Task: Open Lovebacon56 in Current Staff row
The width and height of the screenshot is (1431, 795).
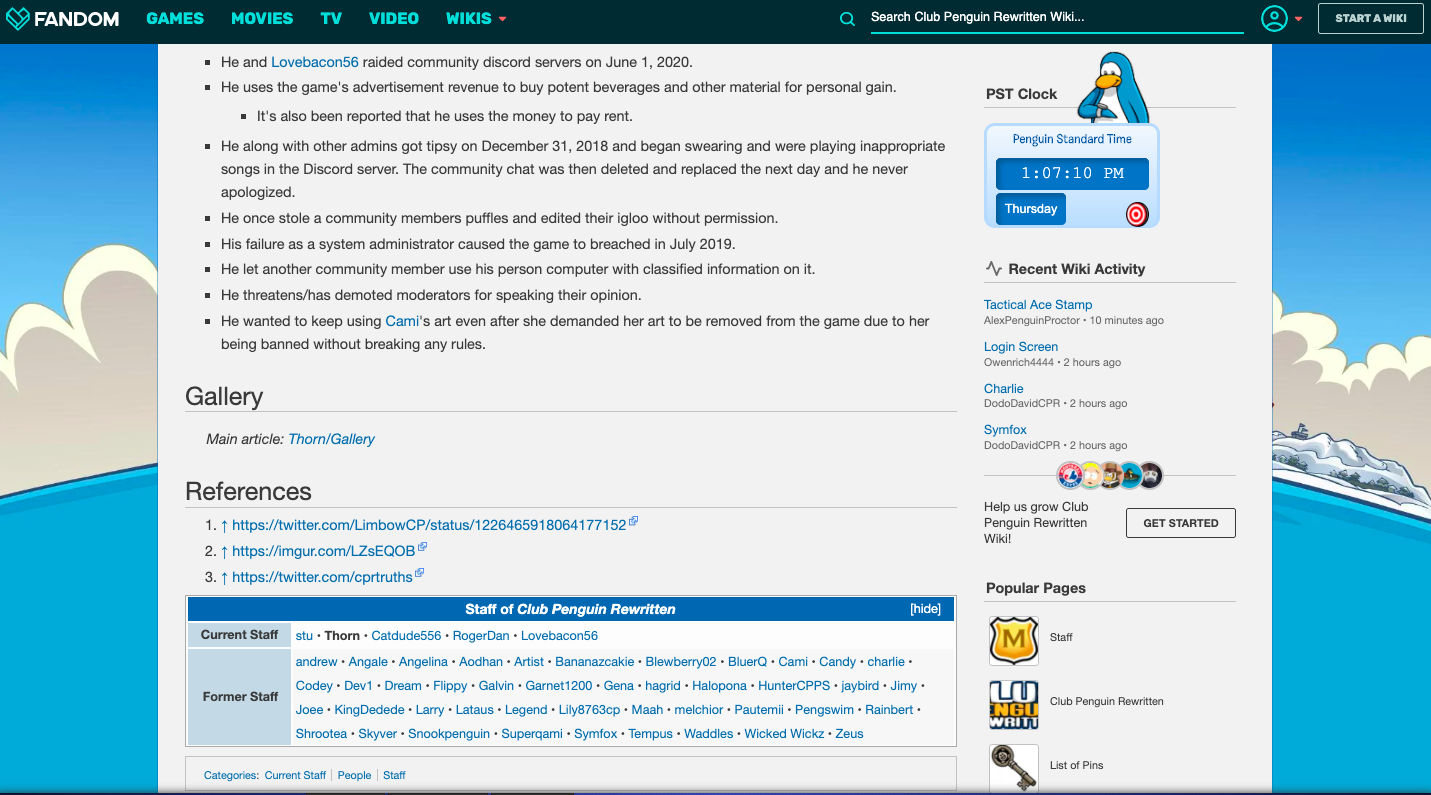Action: 559,636
